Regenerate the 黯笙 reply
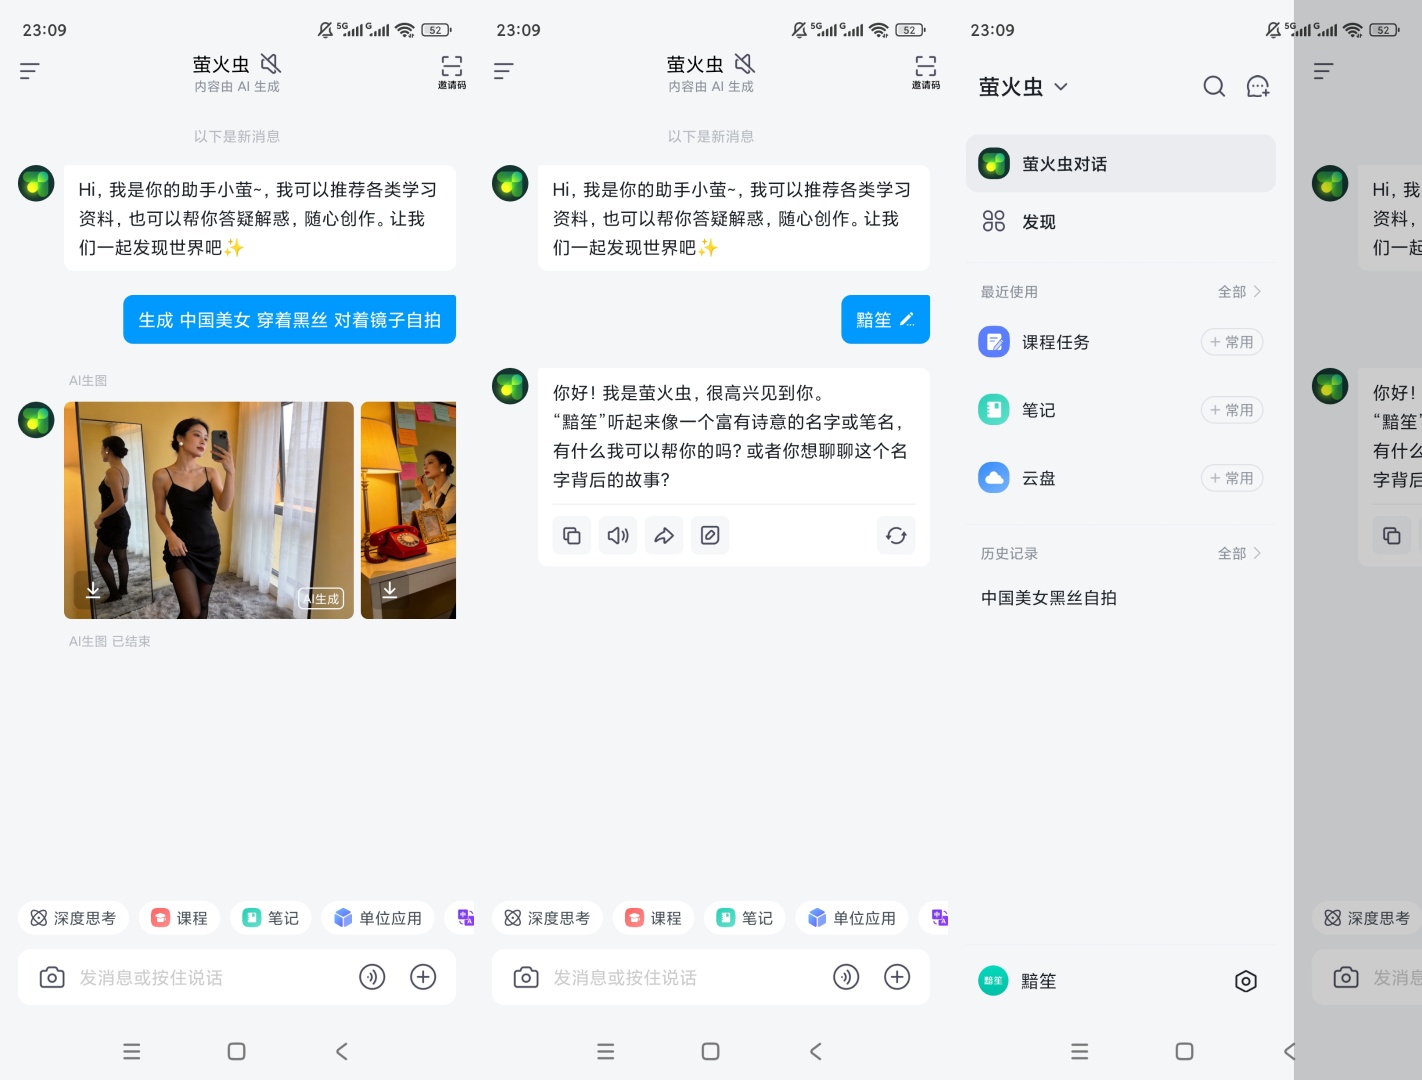 [896, 536]
